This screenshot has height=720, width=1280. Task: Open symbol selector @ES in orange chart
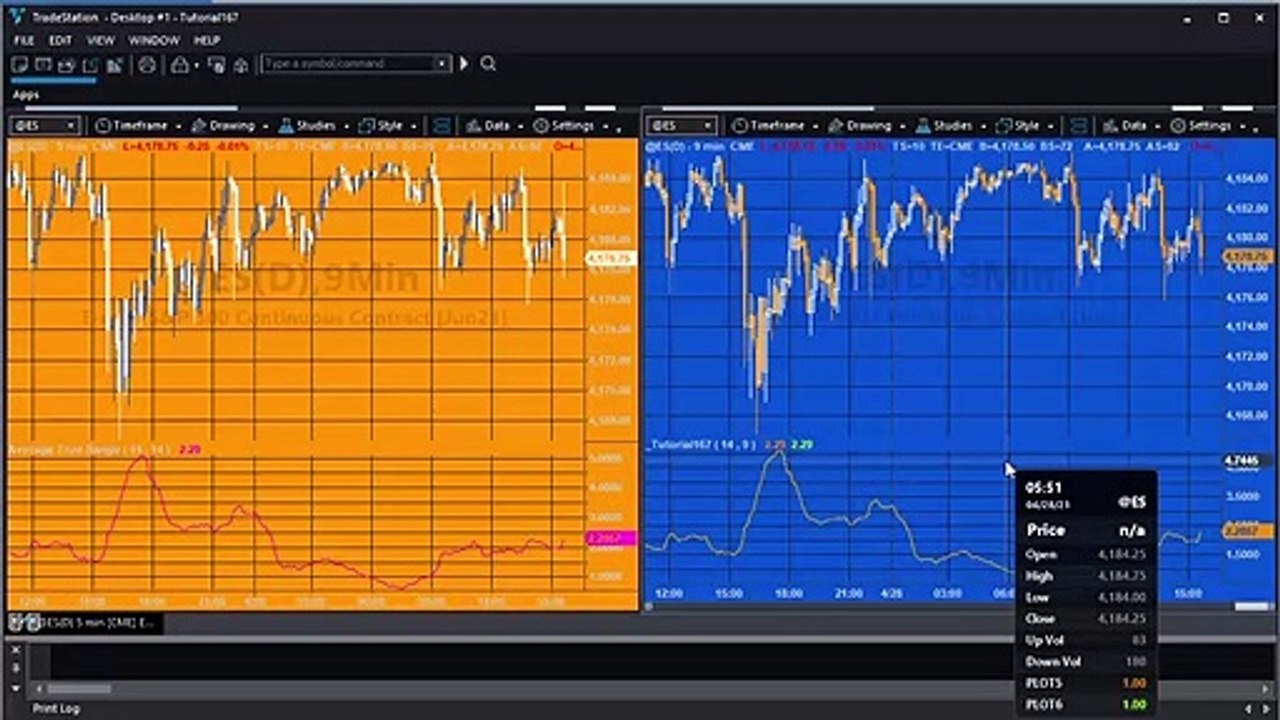coord(44,126)
